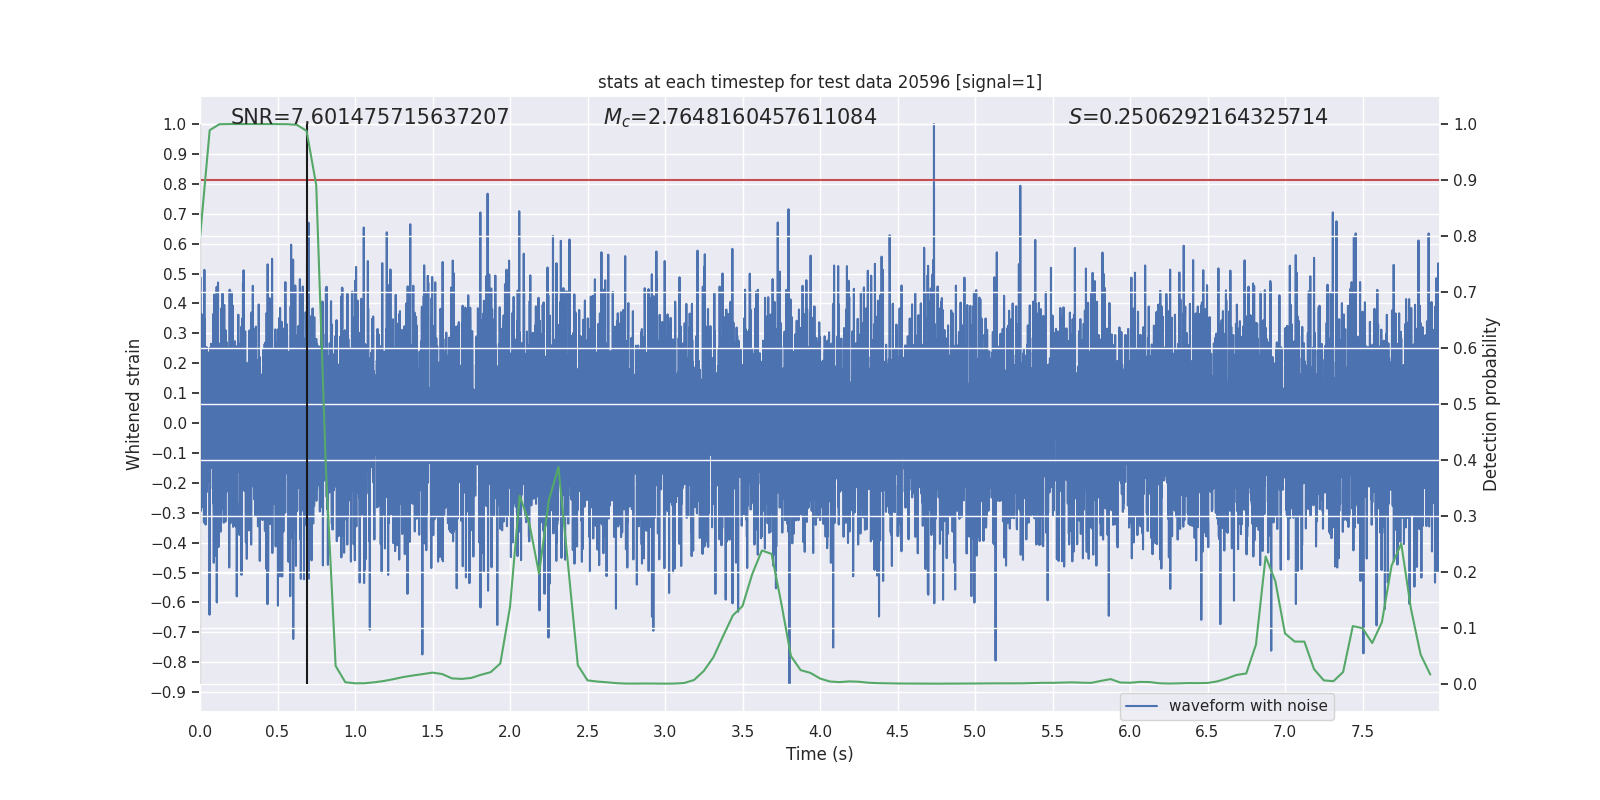Click the 0.9 tick on the right probability axis
The width and height of the screenshot is (1600, 800).
coord(1465,181)
